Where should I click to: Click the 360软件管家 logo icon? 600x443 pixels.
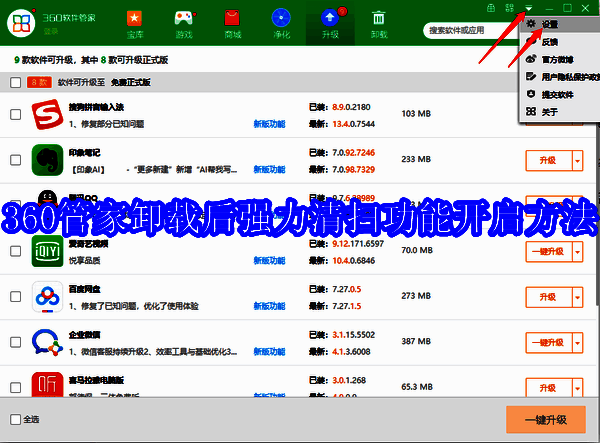(x=21, y=23)
